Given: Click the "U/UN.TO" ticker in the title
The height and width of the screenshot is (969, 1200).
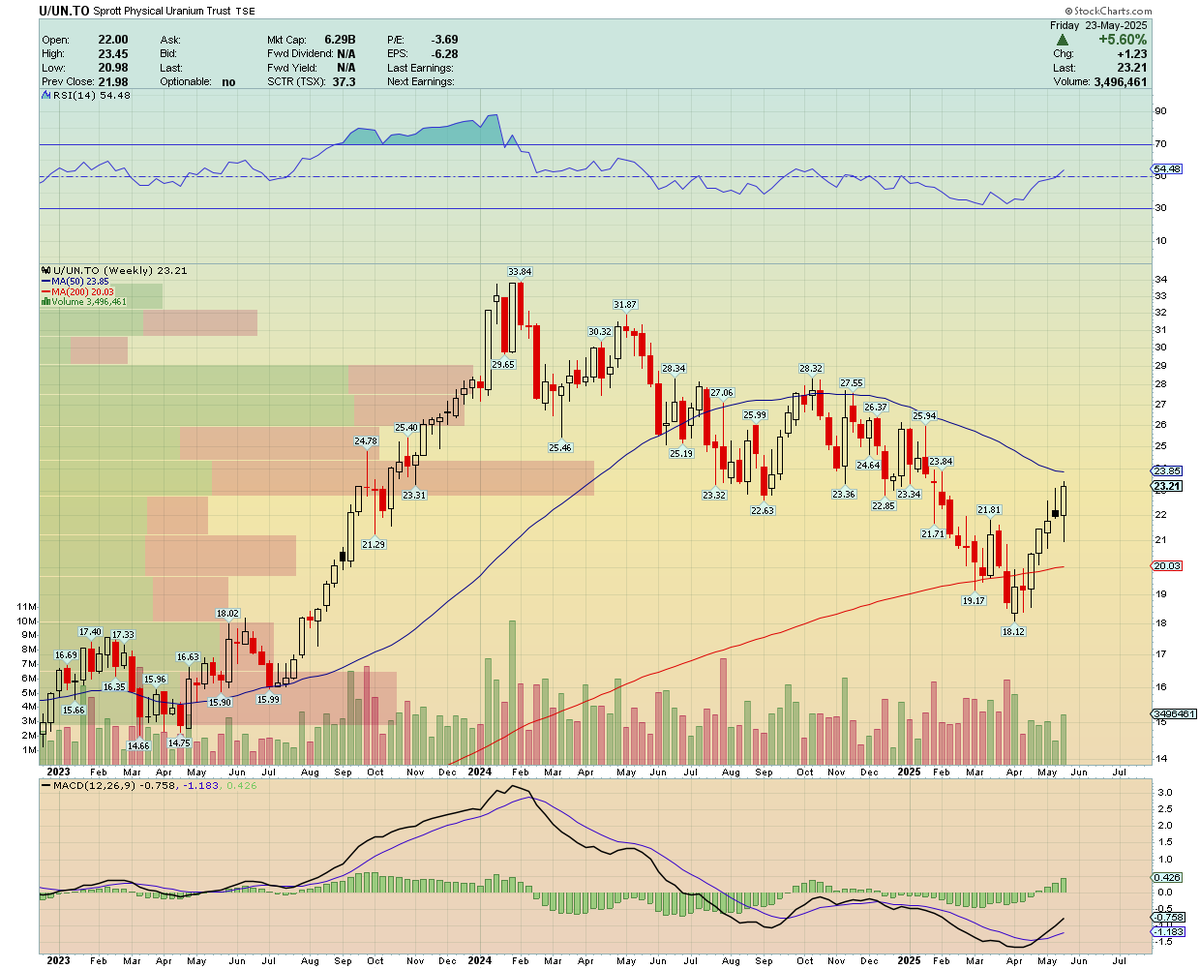Looking at the screenshot, I should [64, 9].
